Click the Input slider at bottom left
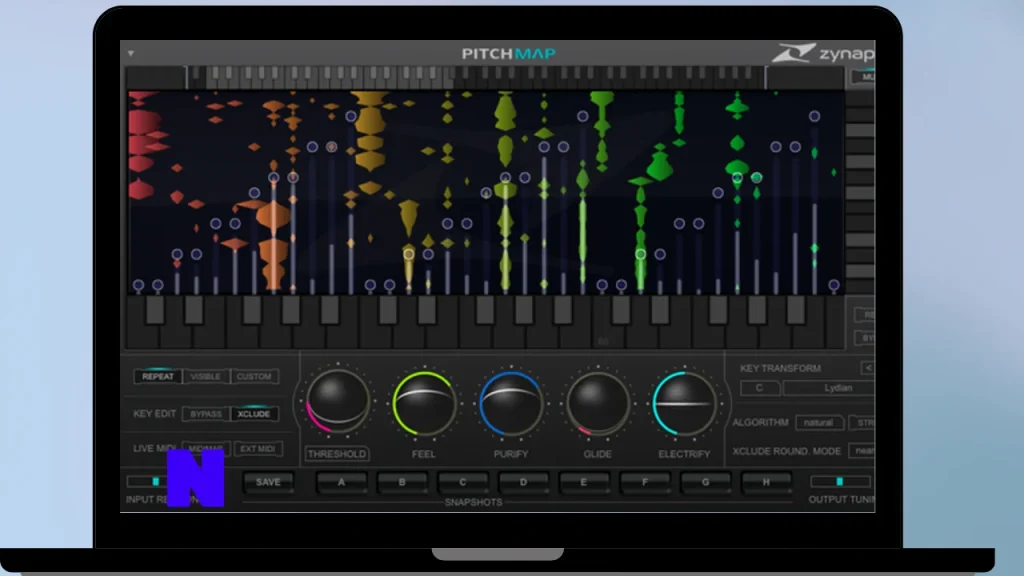This screenshot has width=1024, height=576. (x=147, y=481)
